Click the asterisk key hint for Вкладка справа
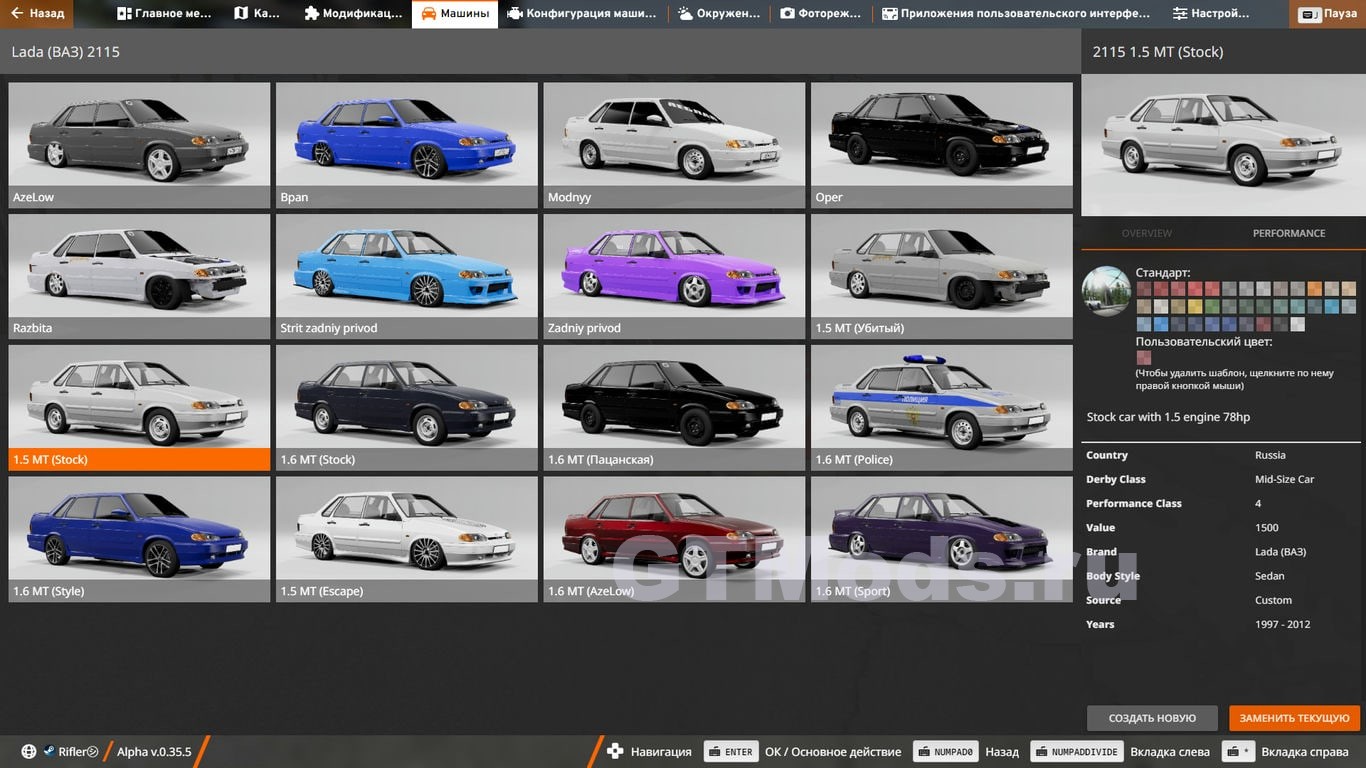 coord(1239,752)
